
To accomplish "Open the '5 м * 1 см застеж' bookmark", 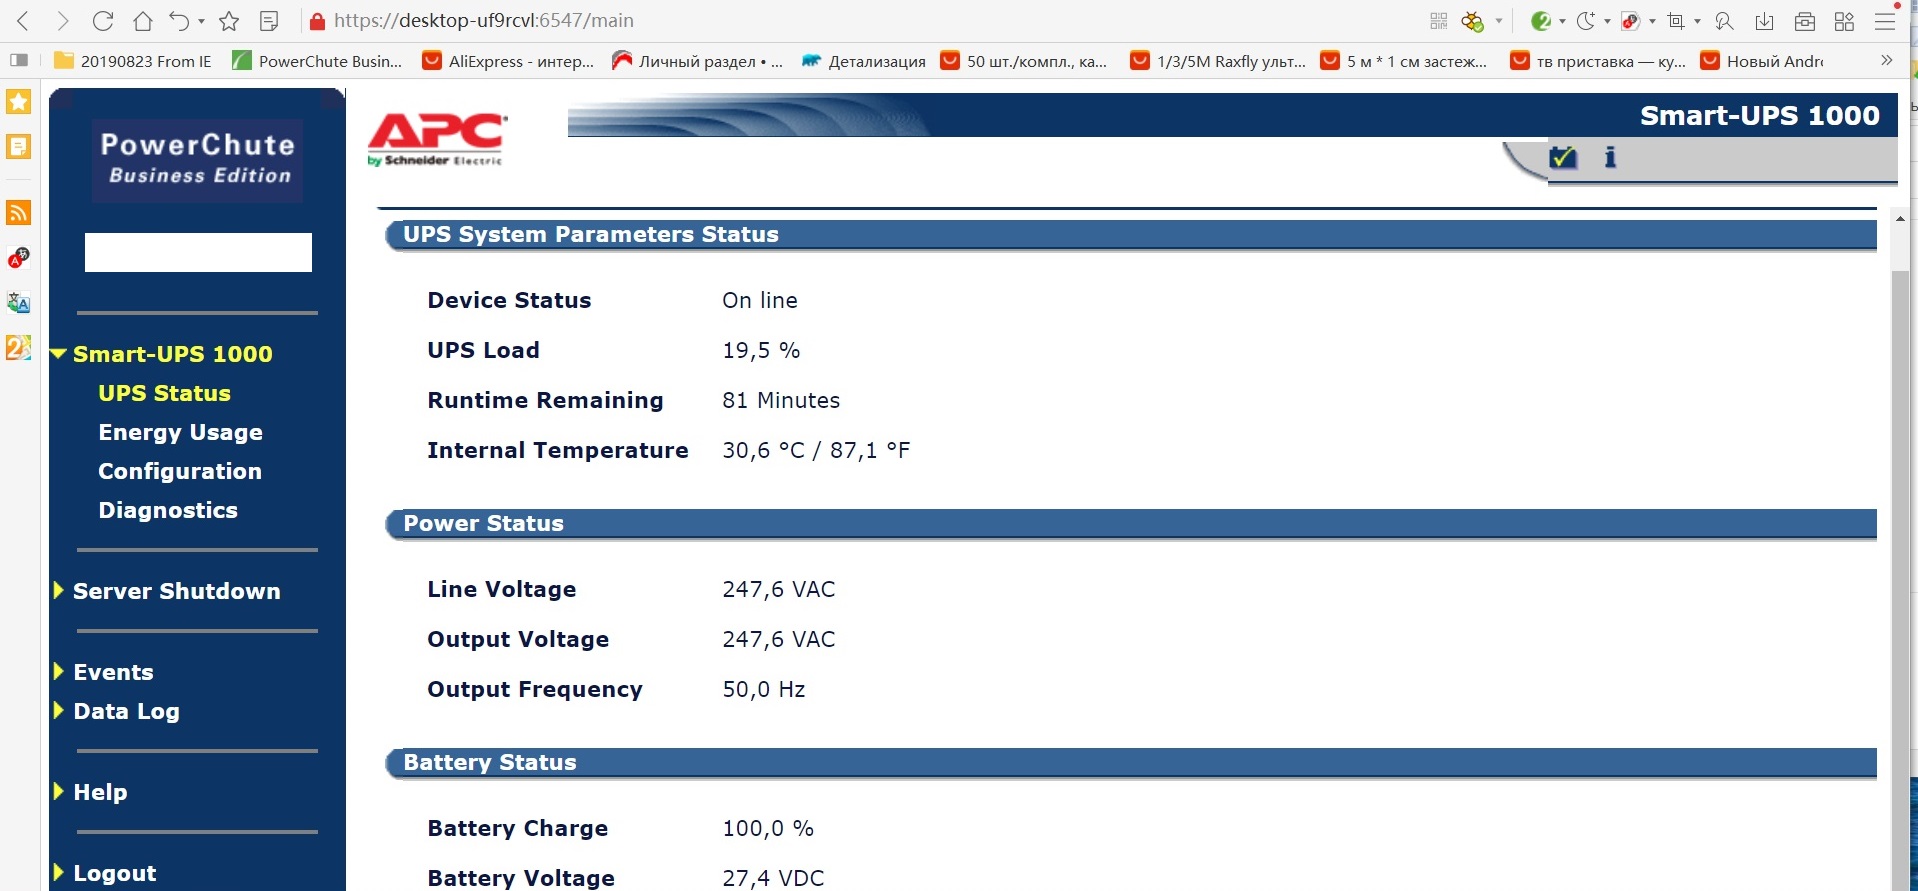I will [1404, 61].
